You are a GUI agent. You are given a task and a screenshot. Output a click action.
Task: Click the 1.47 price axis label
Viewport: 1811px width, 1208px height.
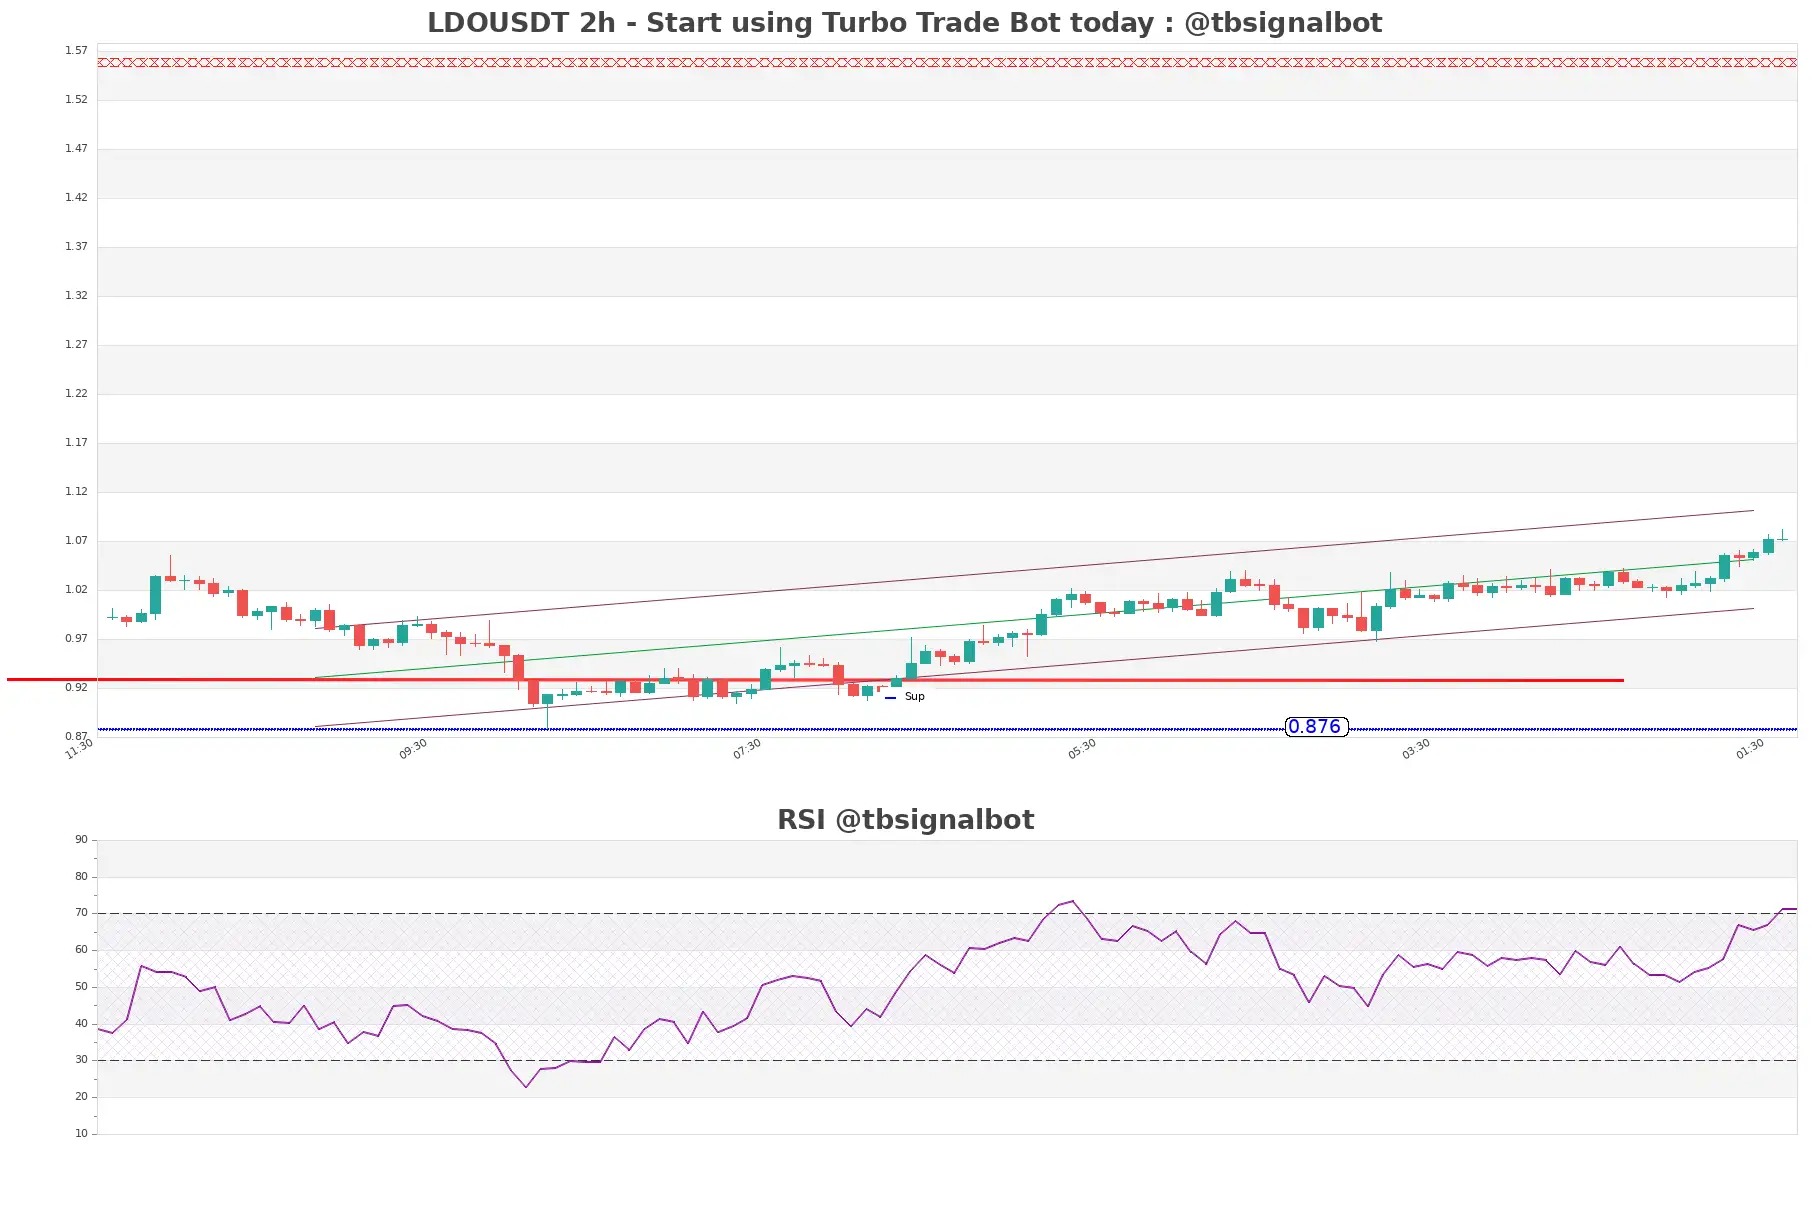pos(76,148)
